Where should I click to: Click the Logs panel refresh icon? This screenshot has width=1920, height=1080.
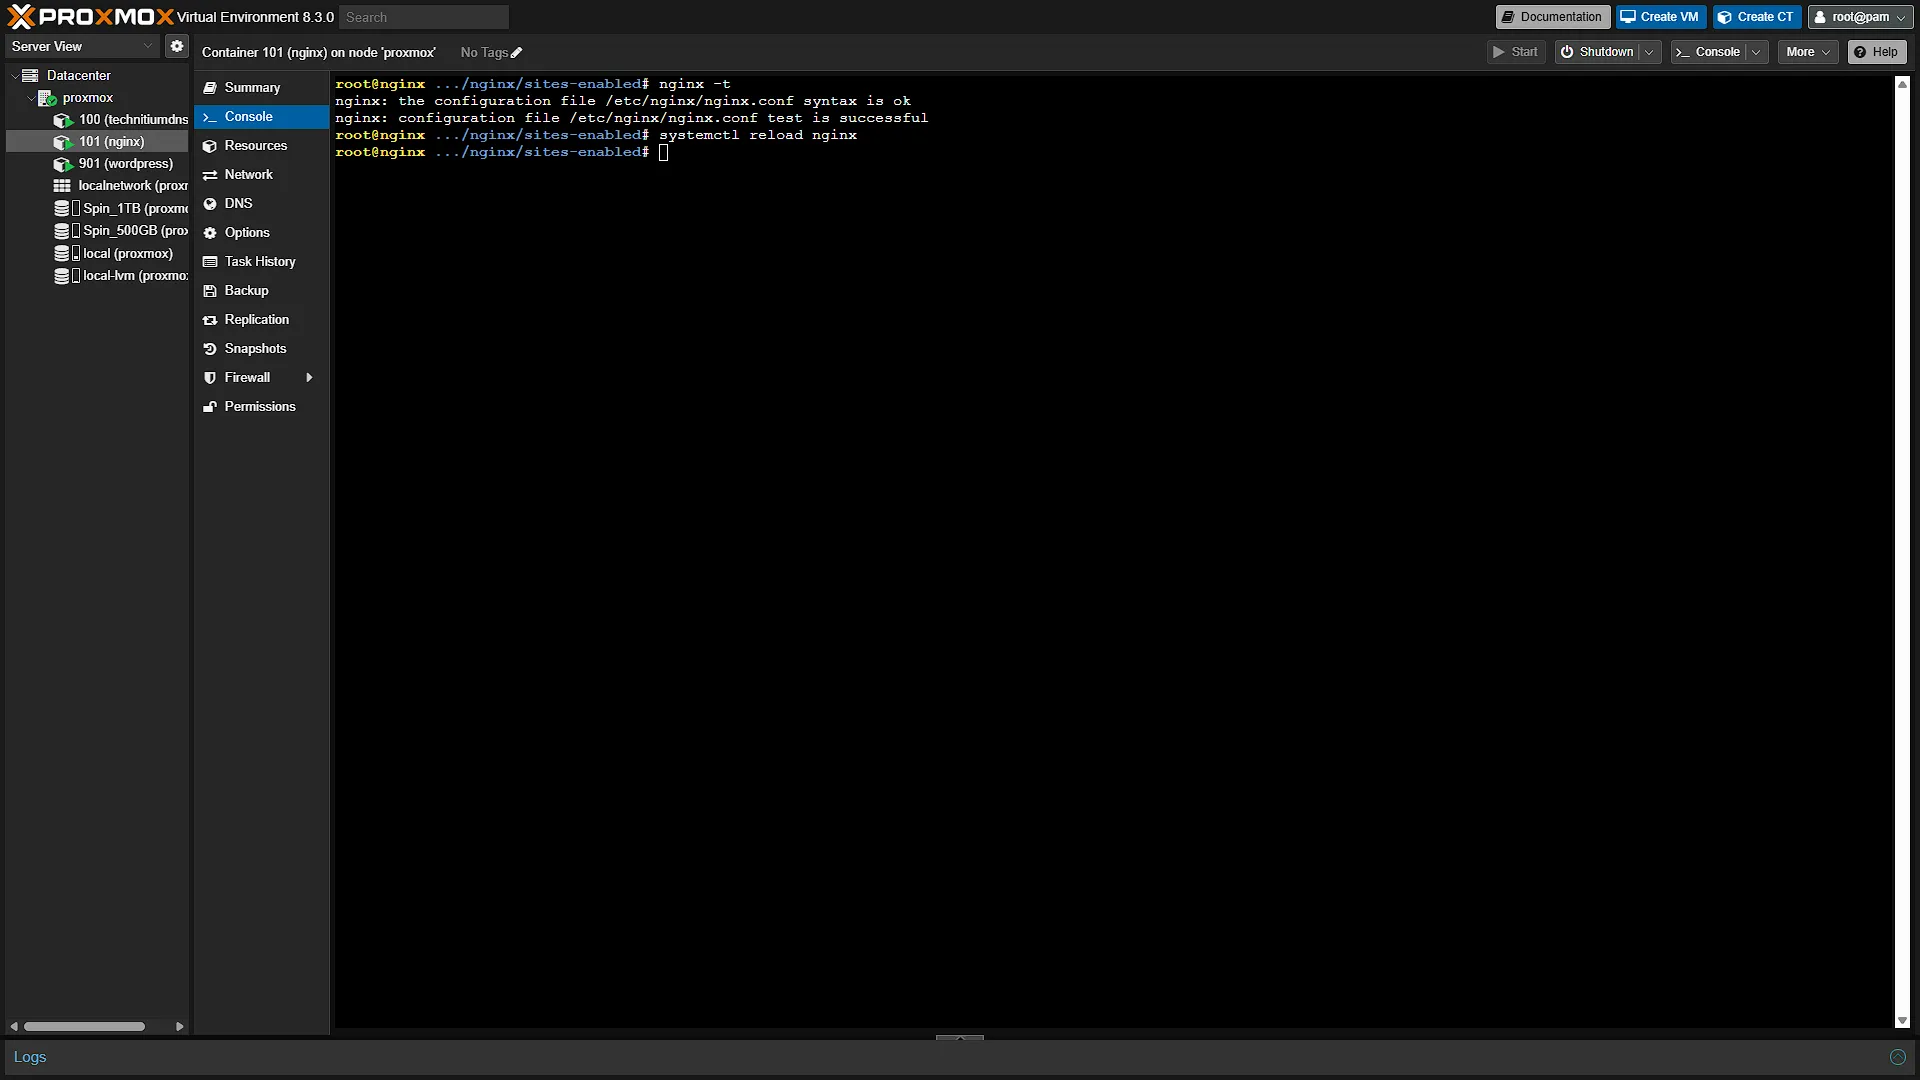[1897, 1057]
